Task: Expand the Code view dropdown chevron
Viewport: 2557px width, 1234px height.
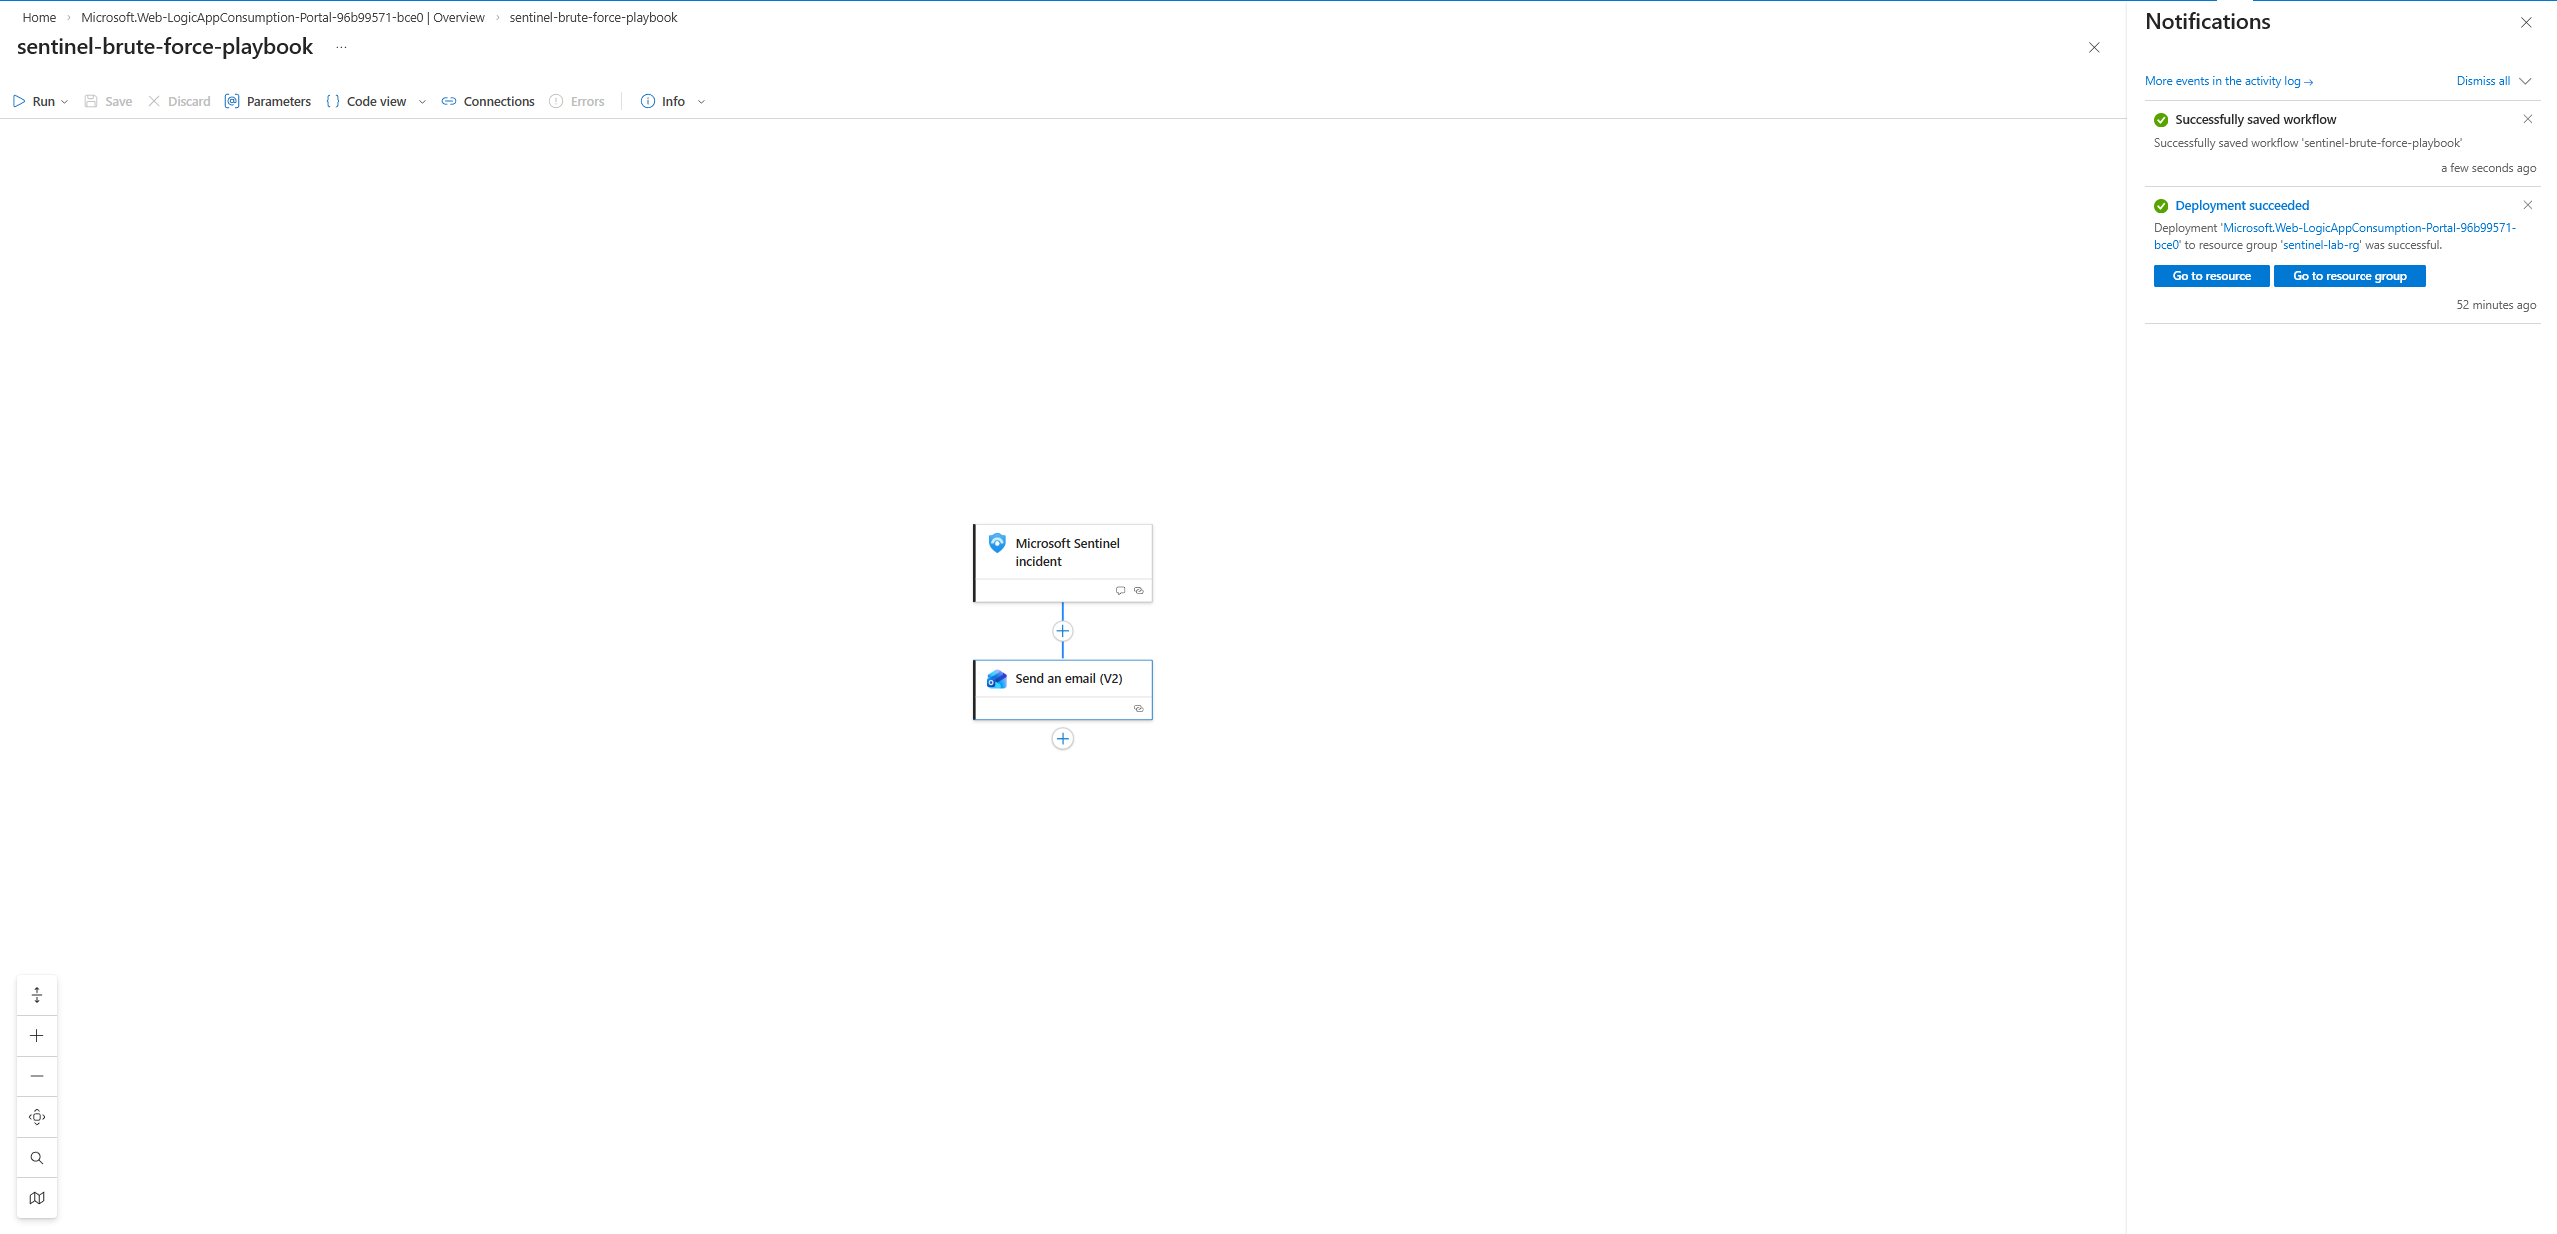Action: pyautogui.click(x=422, y=102)
